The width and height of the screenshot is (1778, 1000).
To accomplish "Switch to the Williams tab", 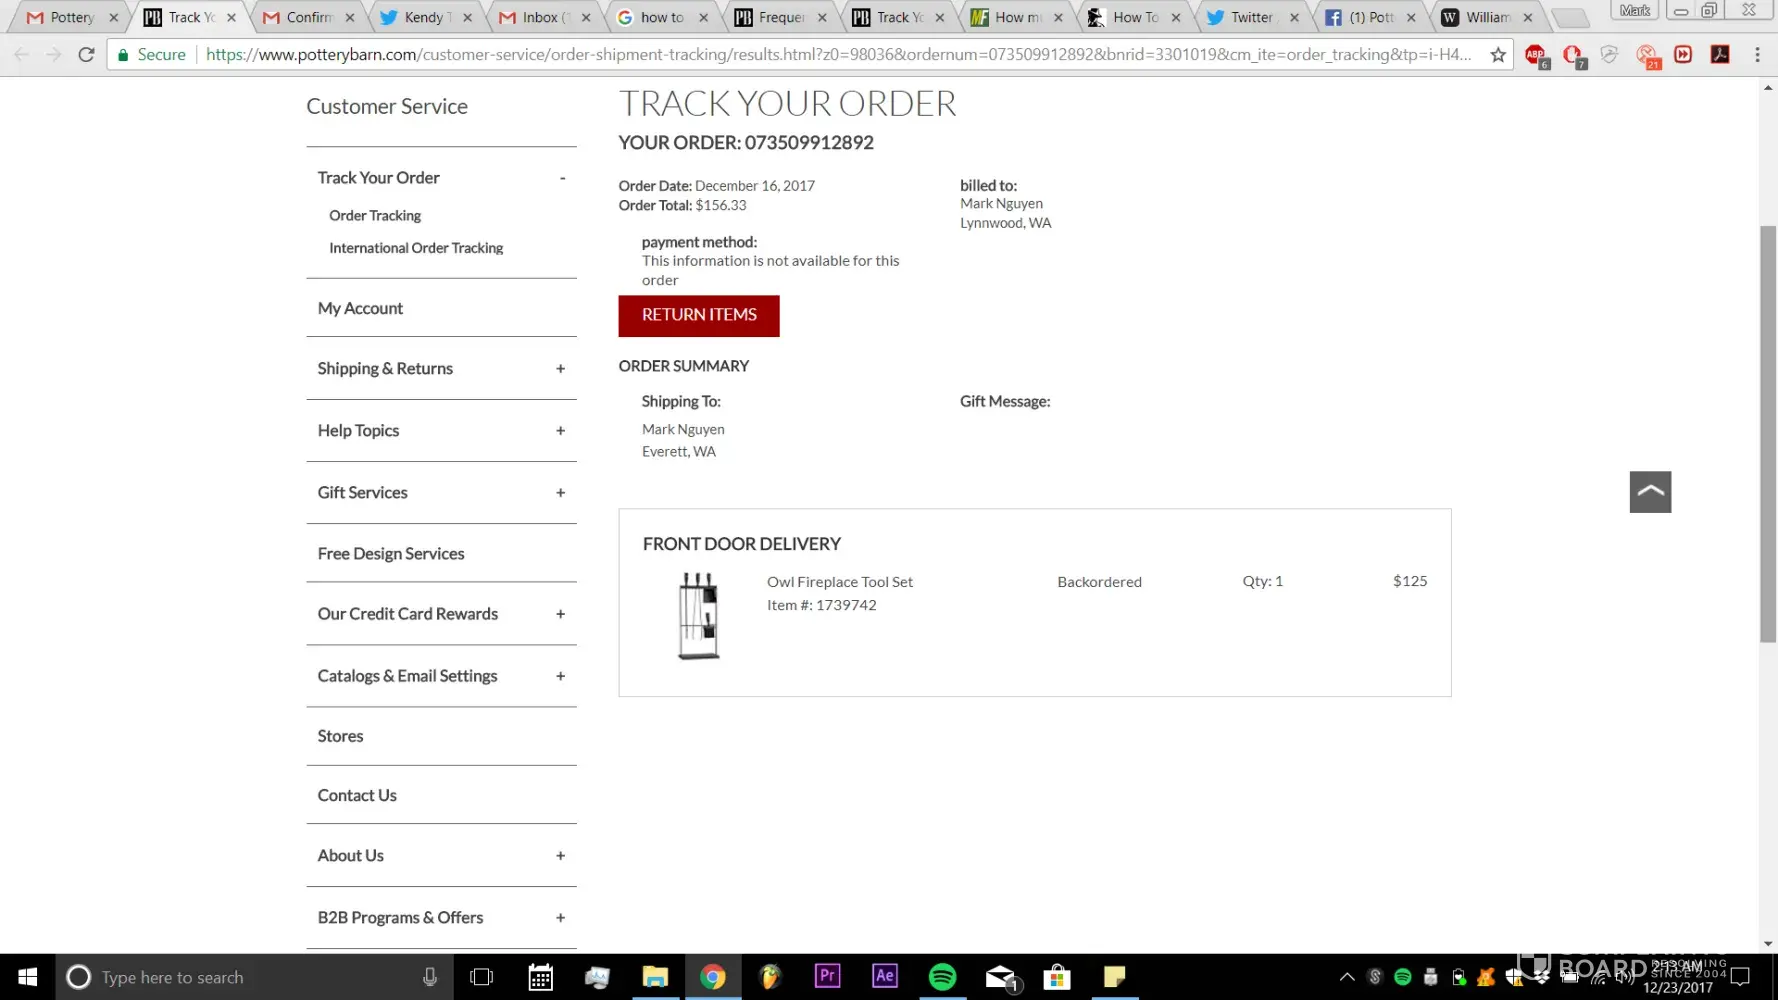I will click(1487, 17).
